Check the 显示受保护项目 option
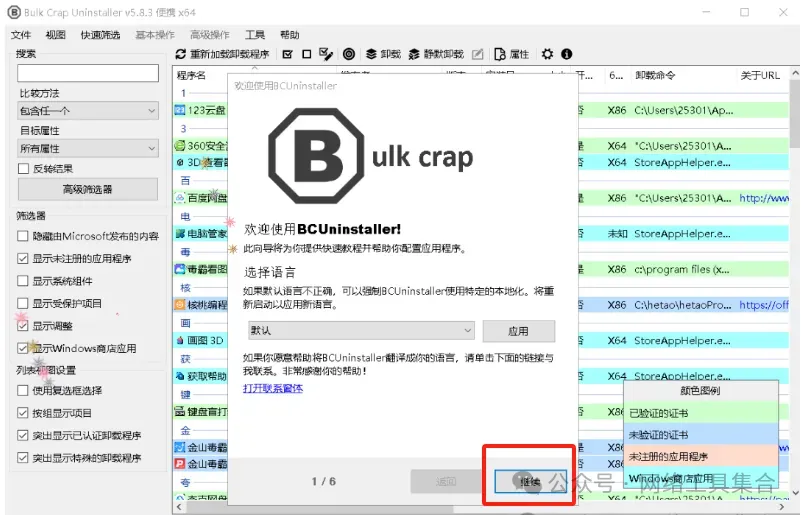The height and width of the screenshot is (515, 801). click(22, 303)
